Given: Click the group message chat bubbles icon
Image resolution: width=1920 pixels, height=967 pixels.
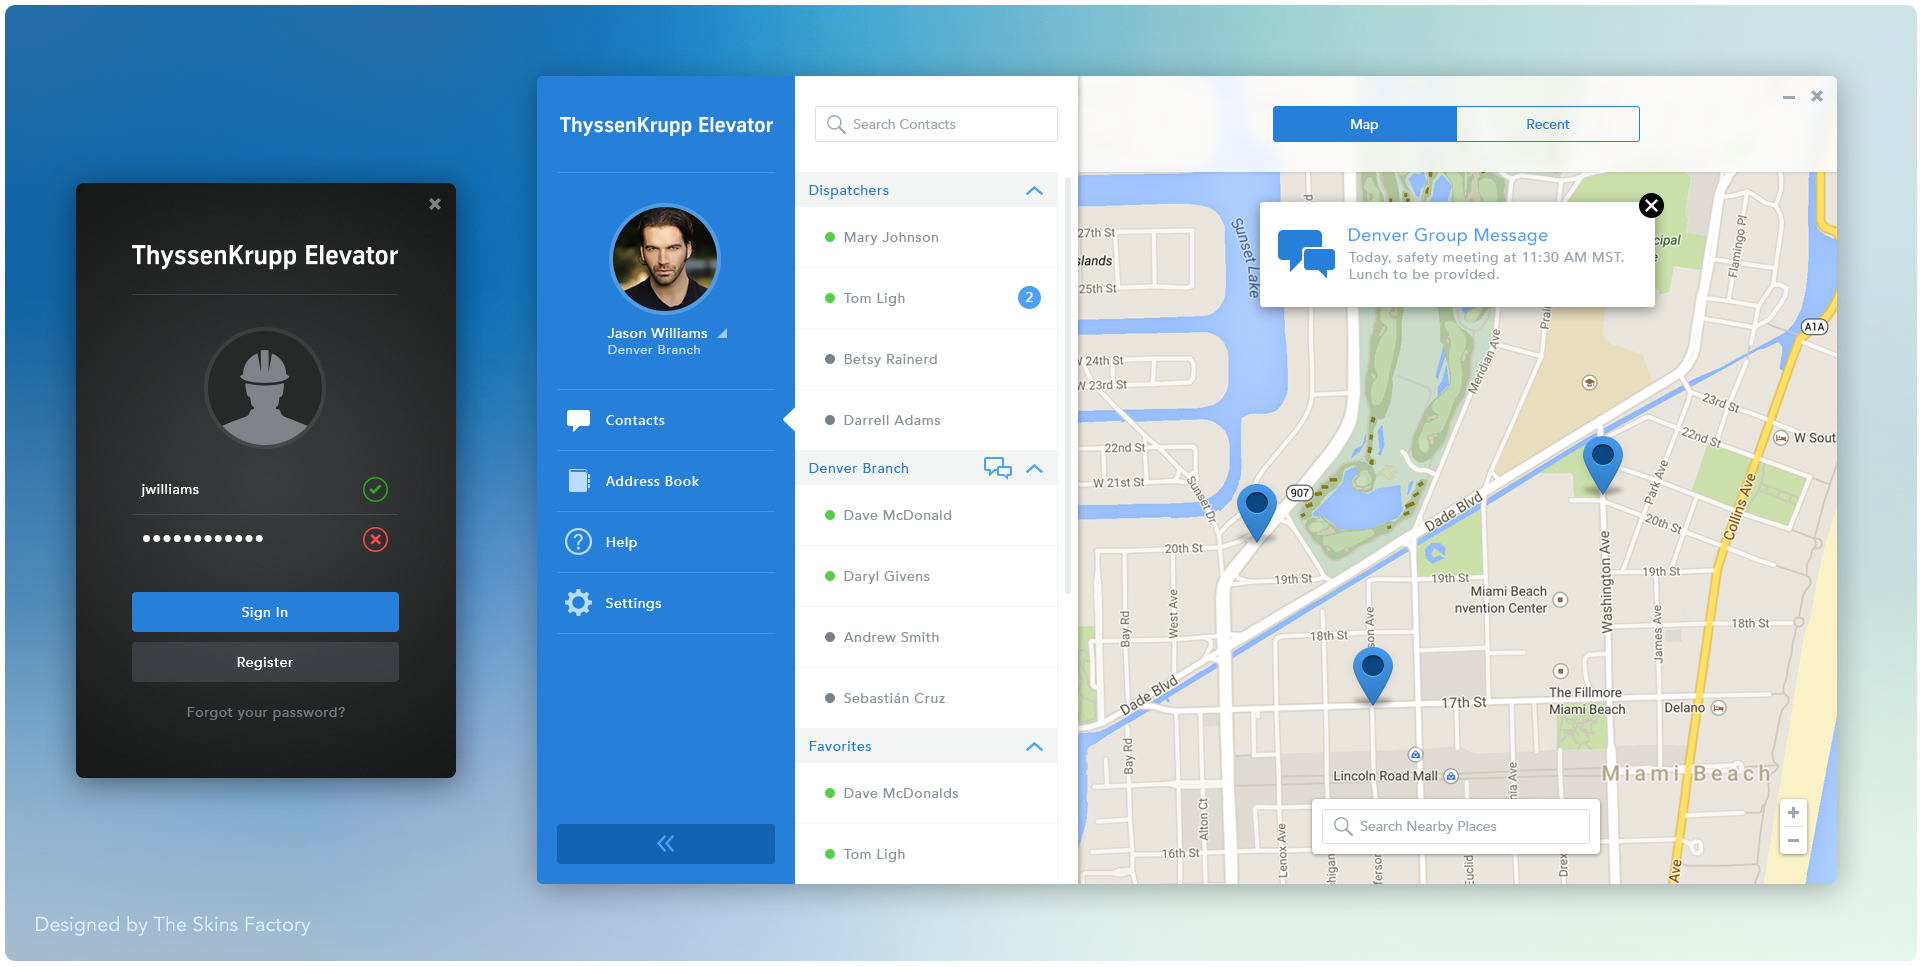Looking at the screenshot, I should pyautogui.click(x=1306, y=253).
